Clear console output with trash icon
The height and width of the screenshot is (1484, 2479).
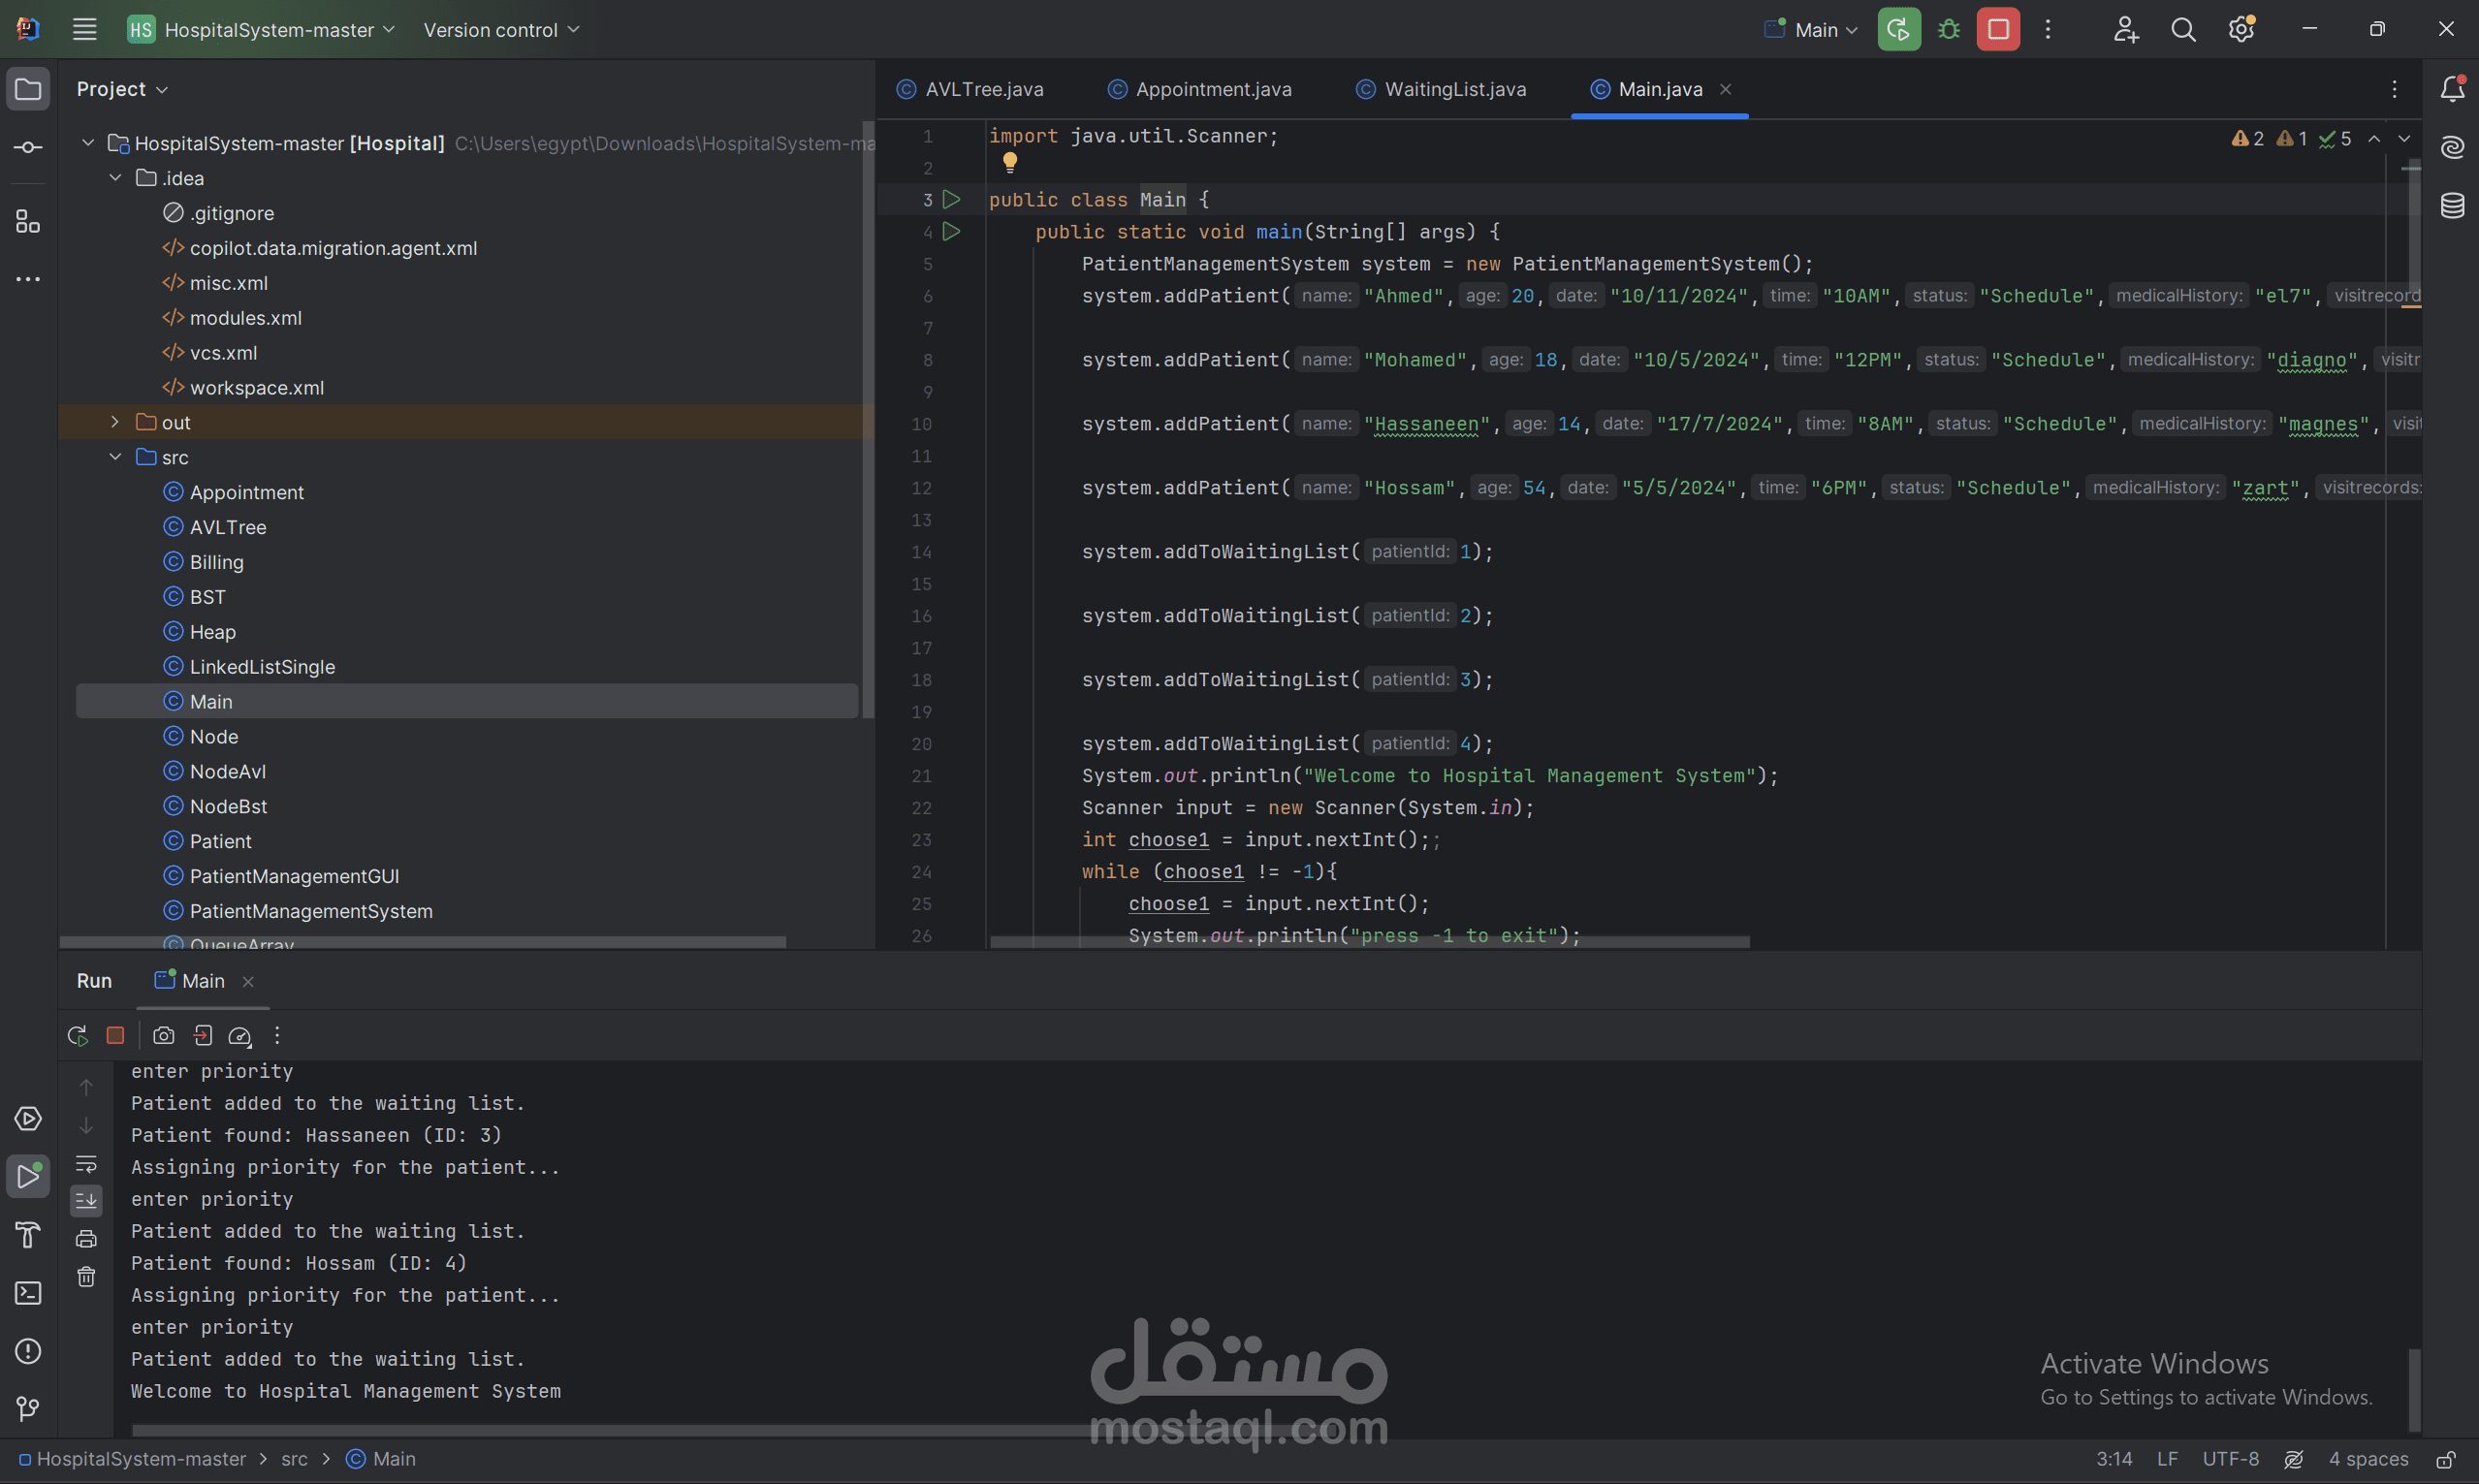tap(87, 1277)
